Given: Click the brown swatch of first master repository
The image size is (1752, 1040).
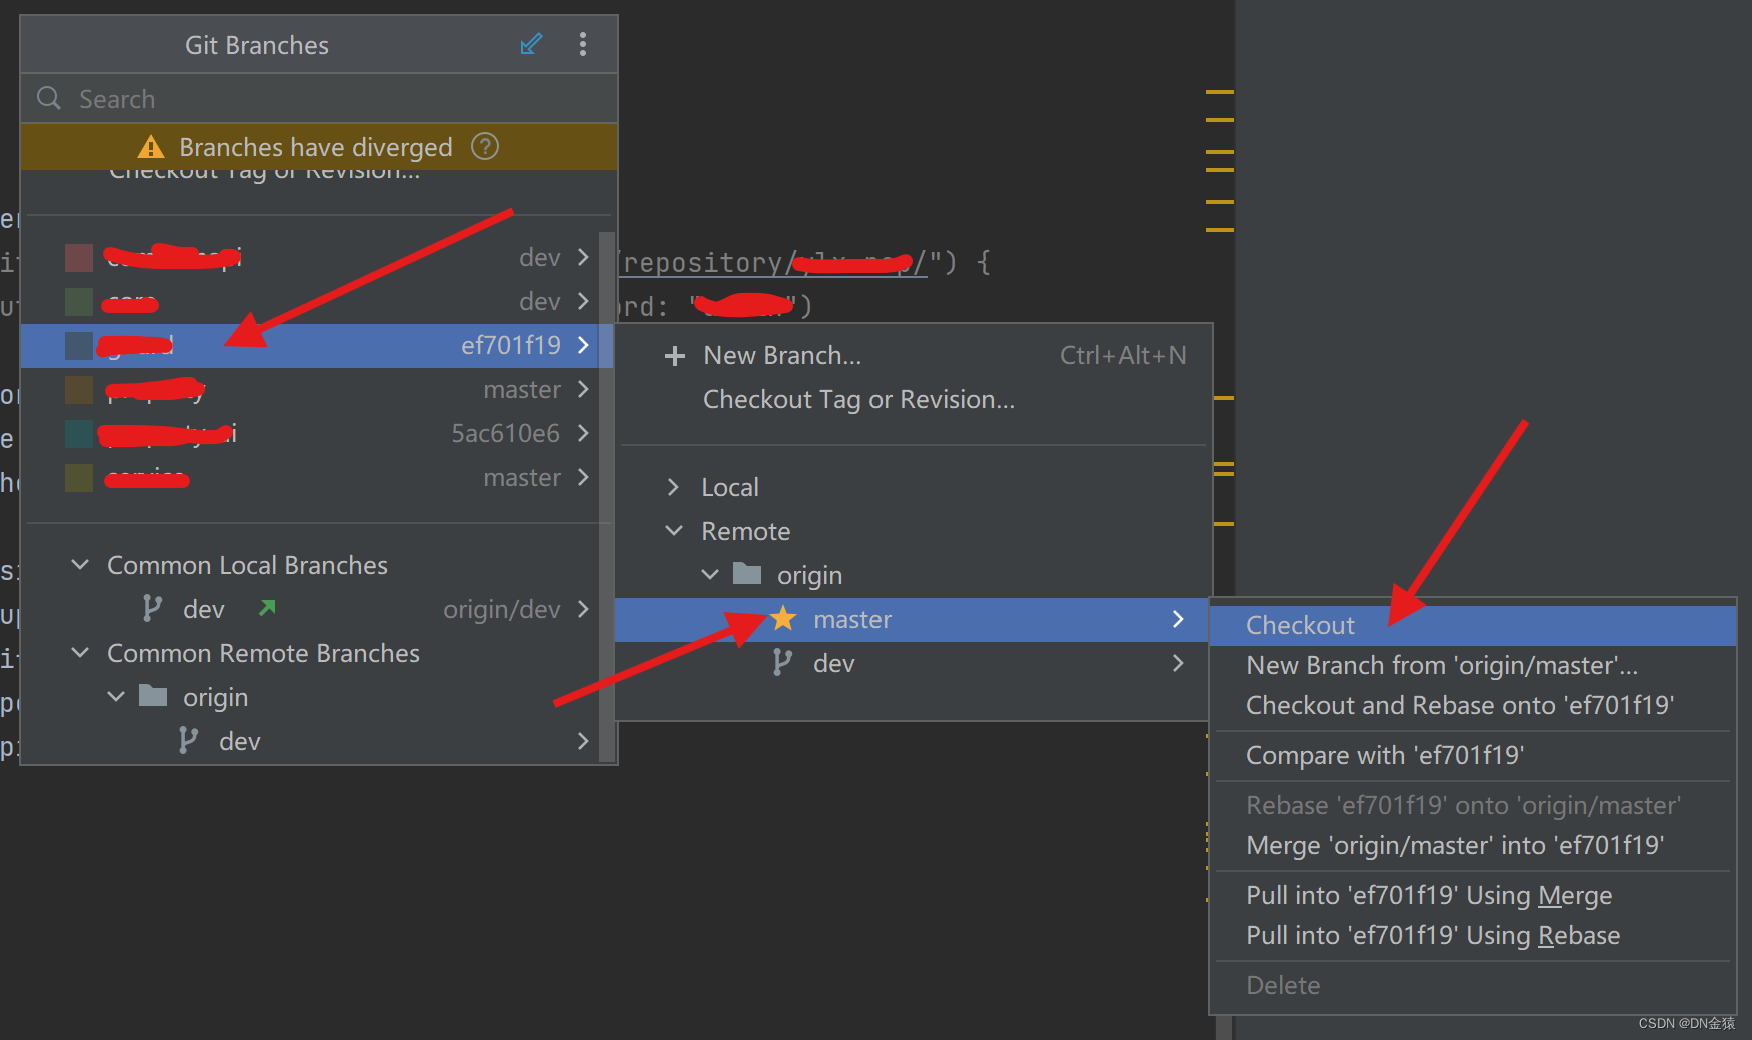Looking at the screenshot, I should click(79, 389).
